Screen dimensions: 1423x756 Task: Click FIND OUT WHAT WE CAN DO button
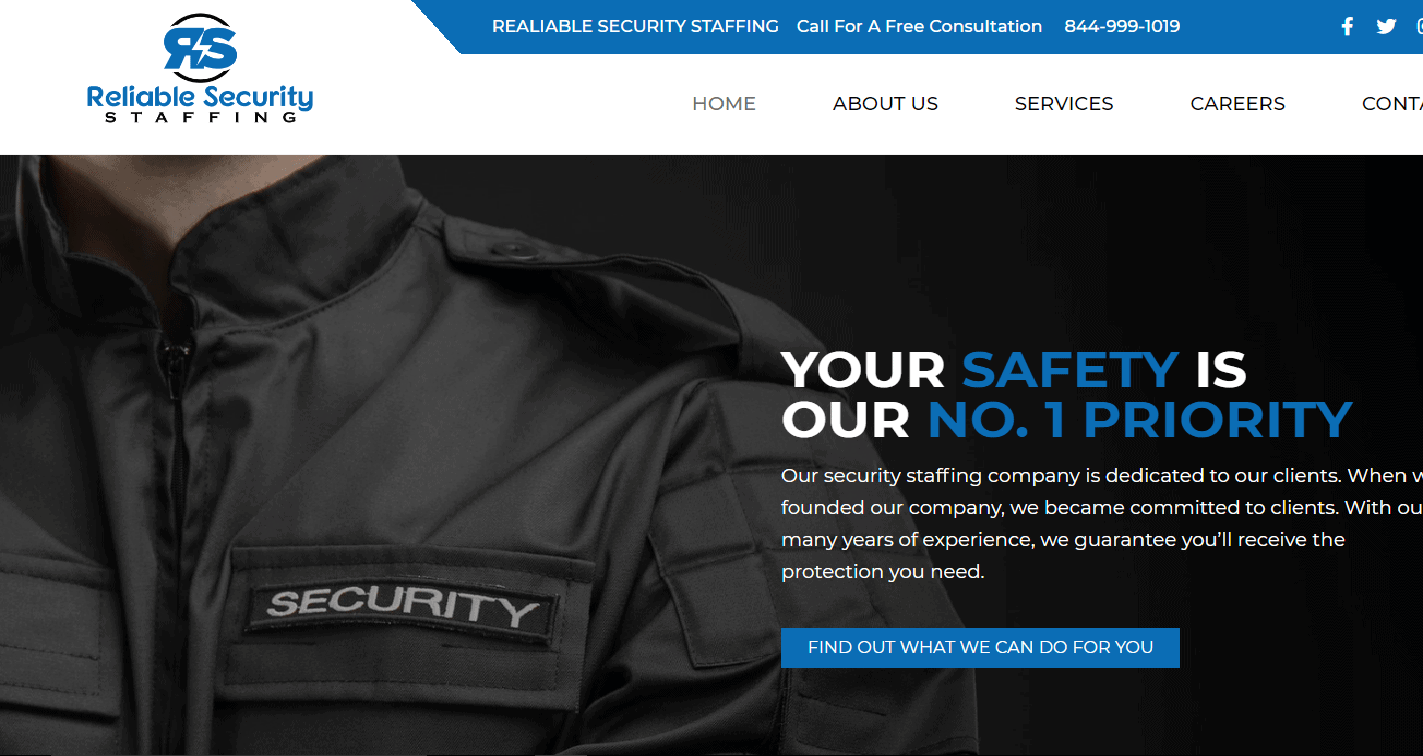tap(980, 647)
